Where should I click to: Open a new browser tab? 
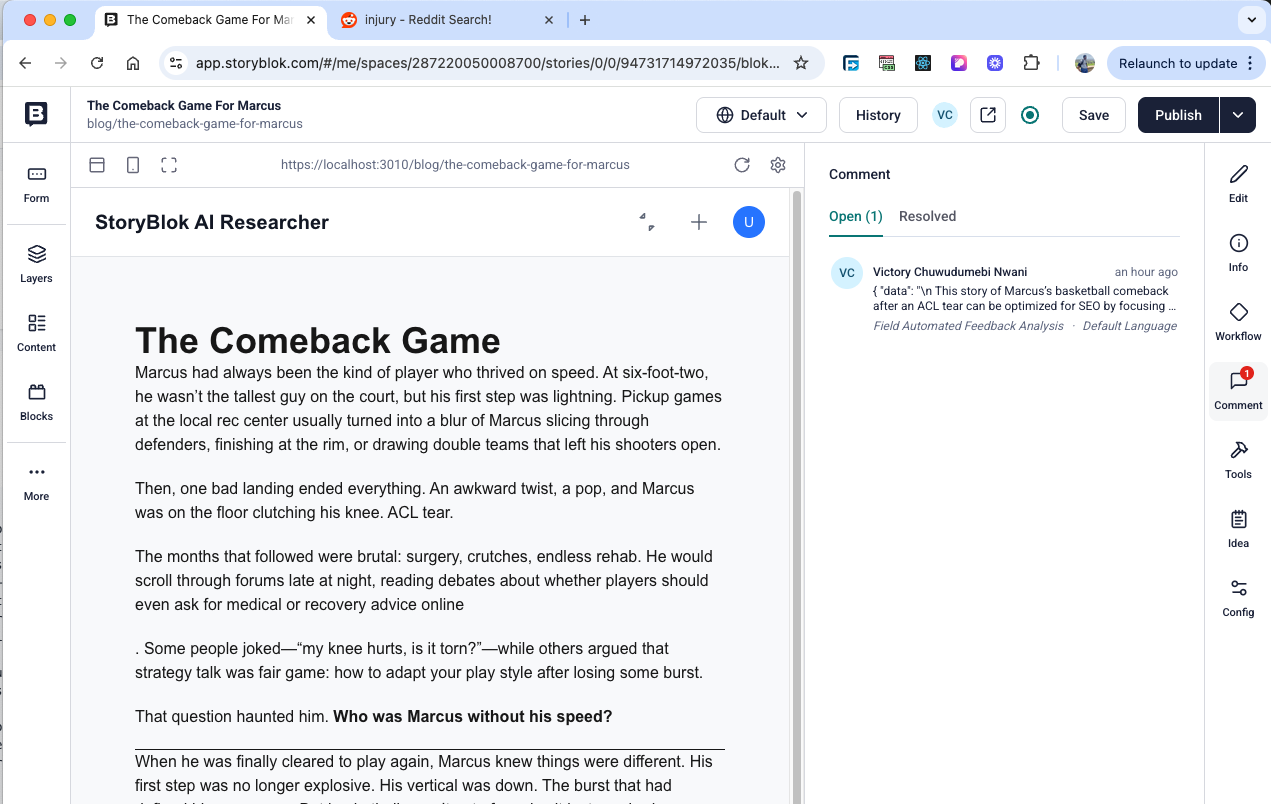tap(585, 20)
